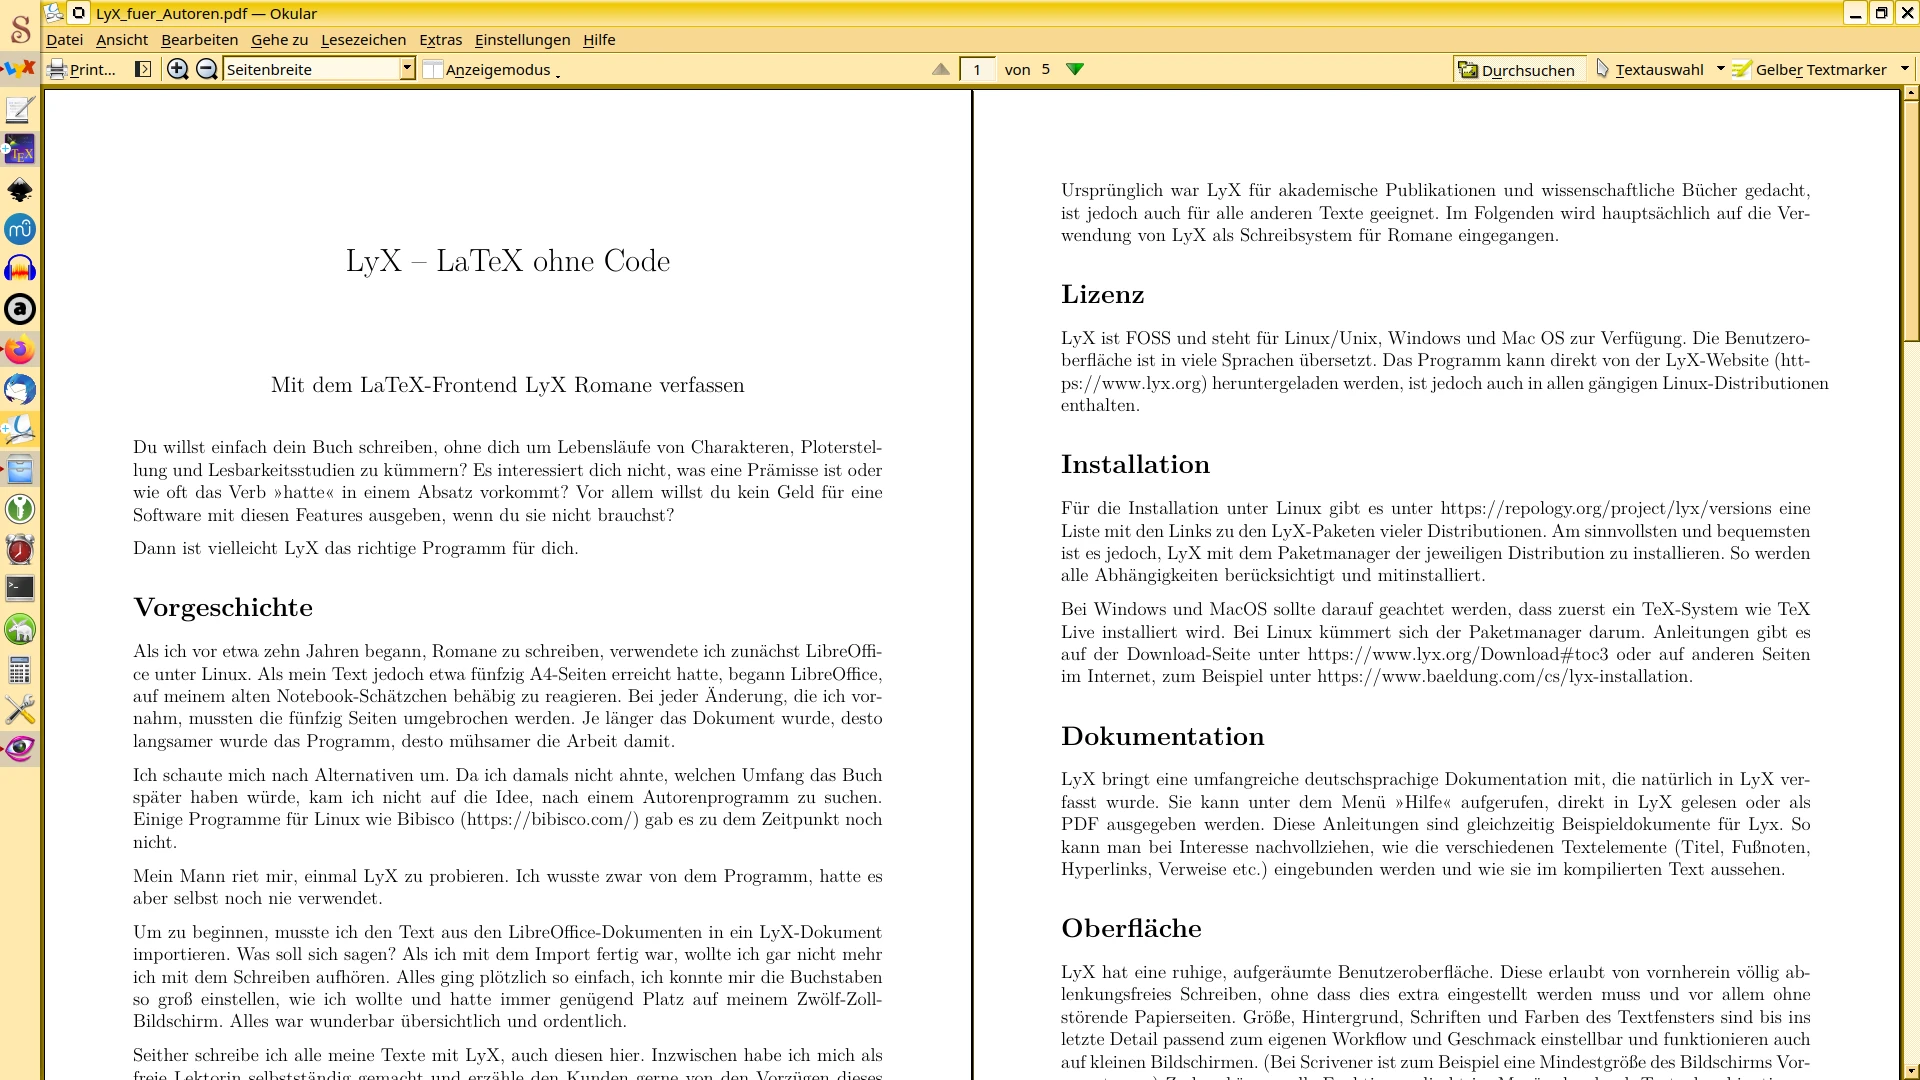Image resolution: width=1920 pixels, height=1080 pixels.
Task: Open the wrench and screwdriver settings icon
Action: tap(20, 710)
